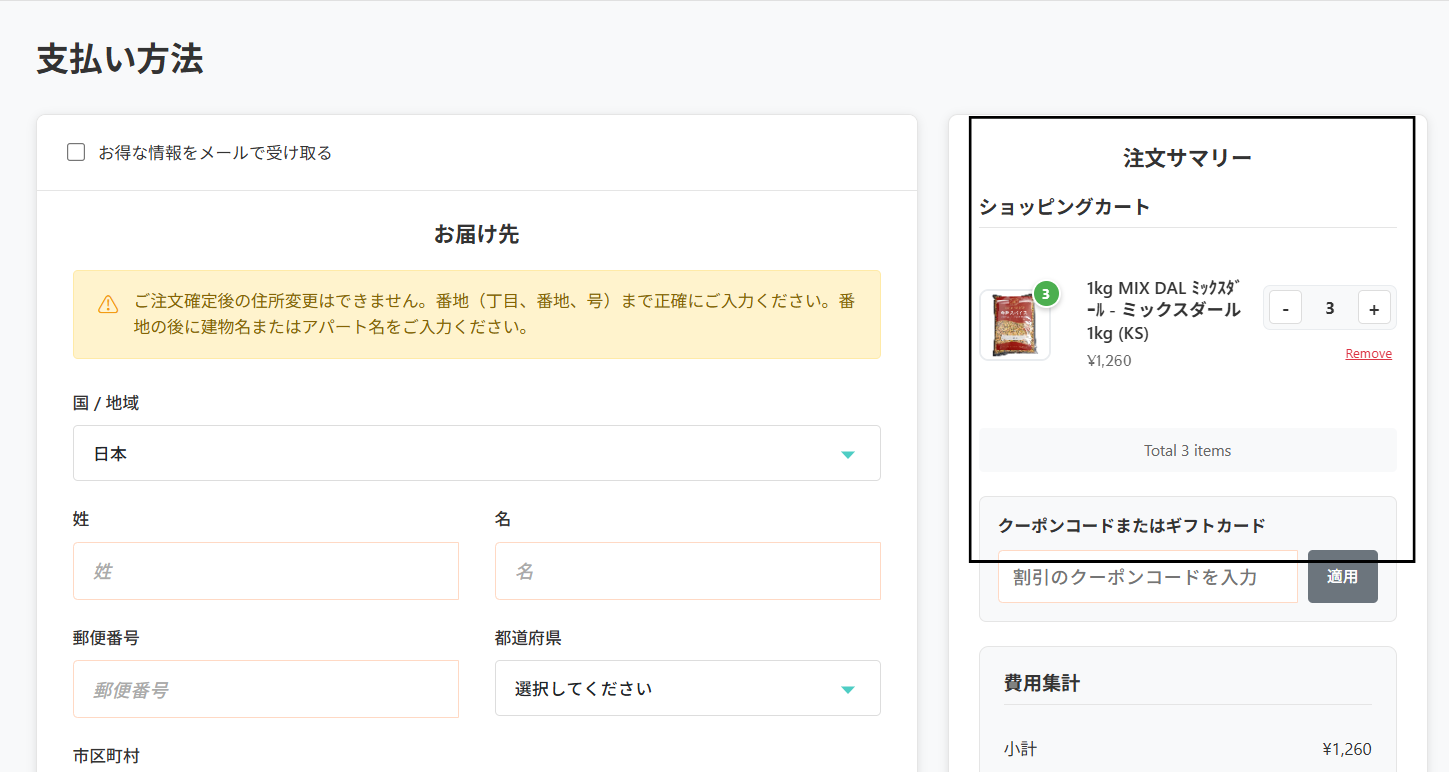Open the 国 / 地域 country dropdown

[477, 453]
